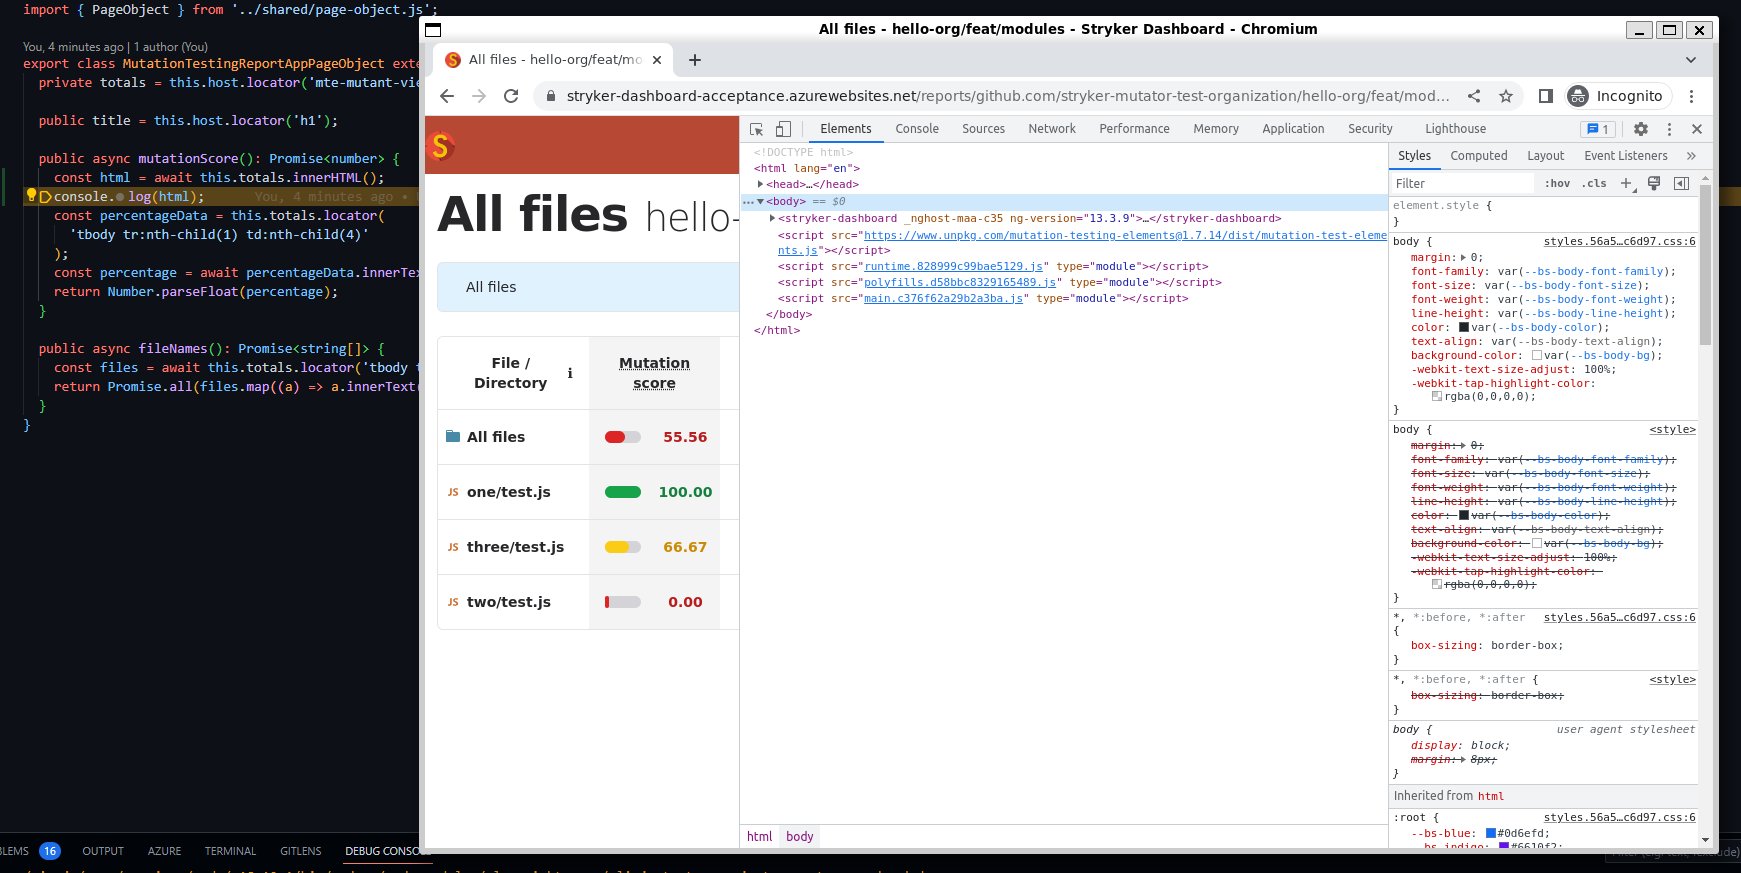Toggle rendering emulations paintbrush icon in Styles
Viewport: 1741px width, 873px height.
(1654, 183)
